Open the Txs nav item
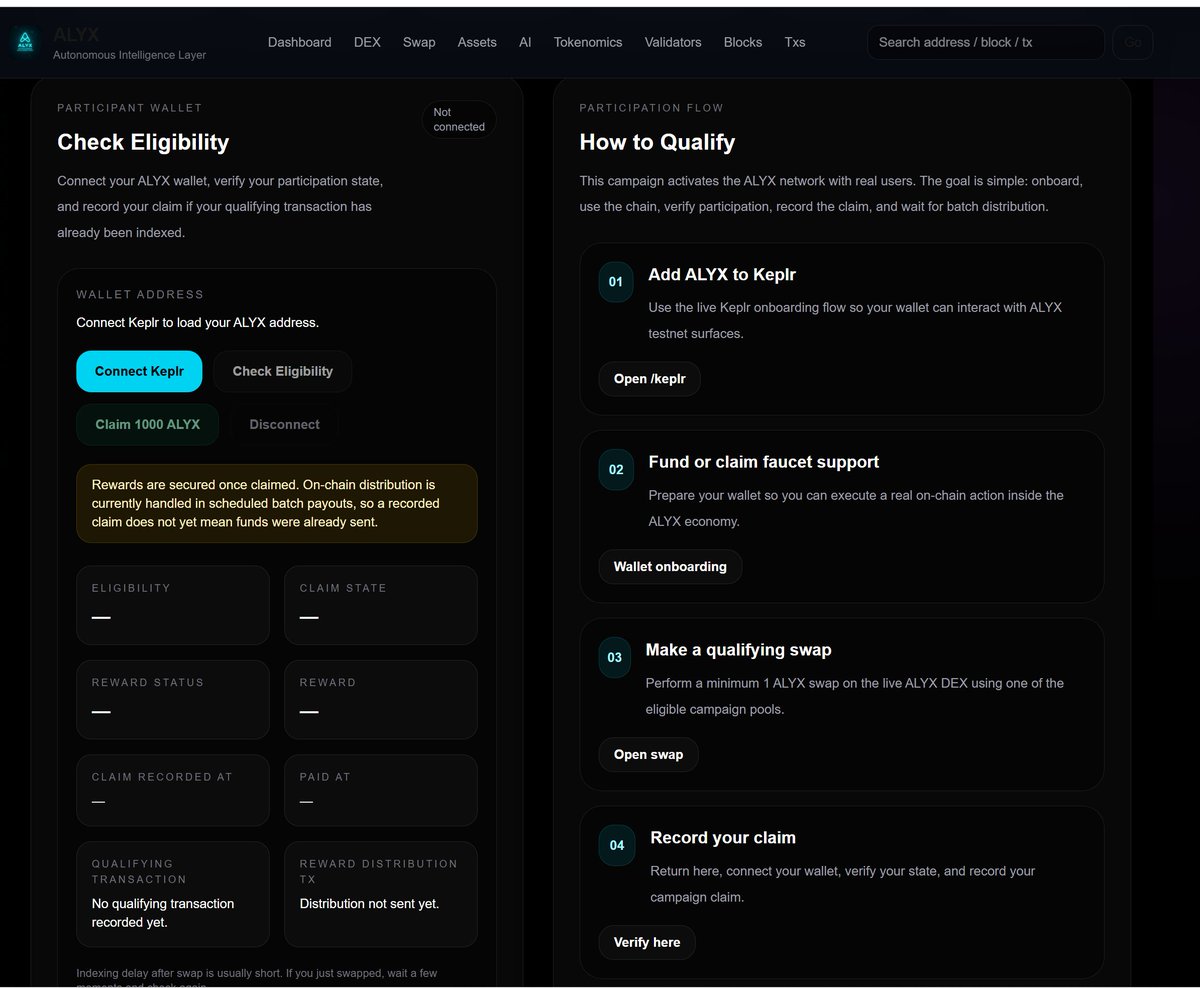 click(795, 42)
